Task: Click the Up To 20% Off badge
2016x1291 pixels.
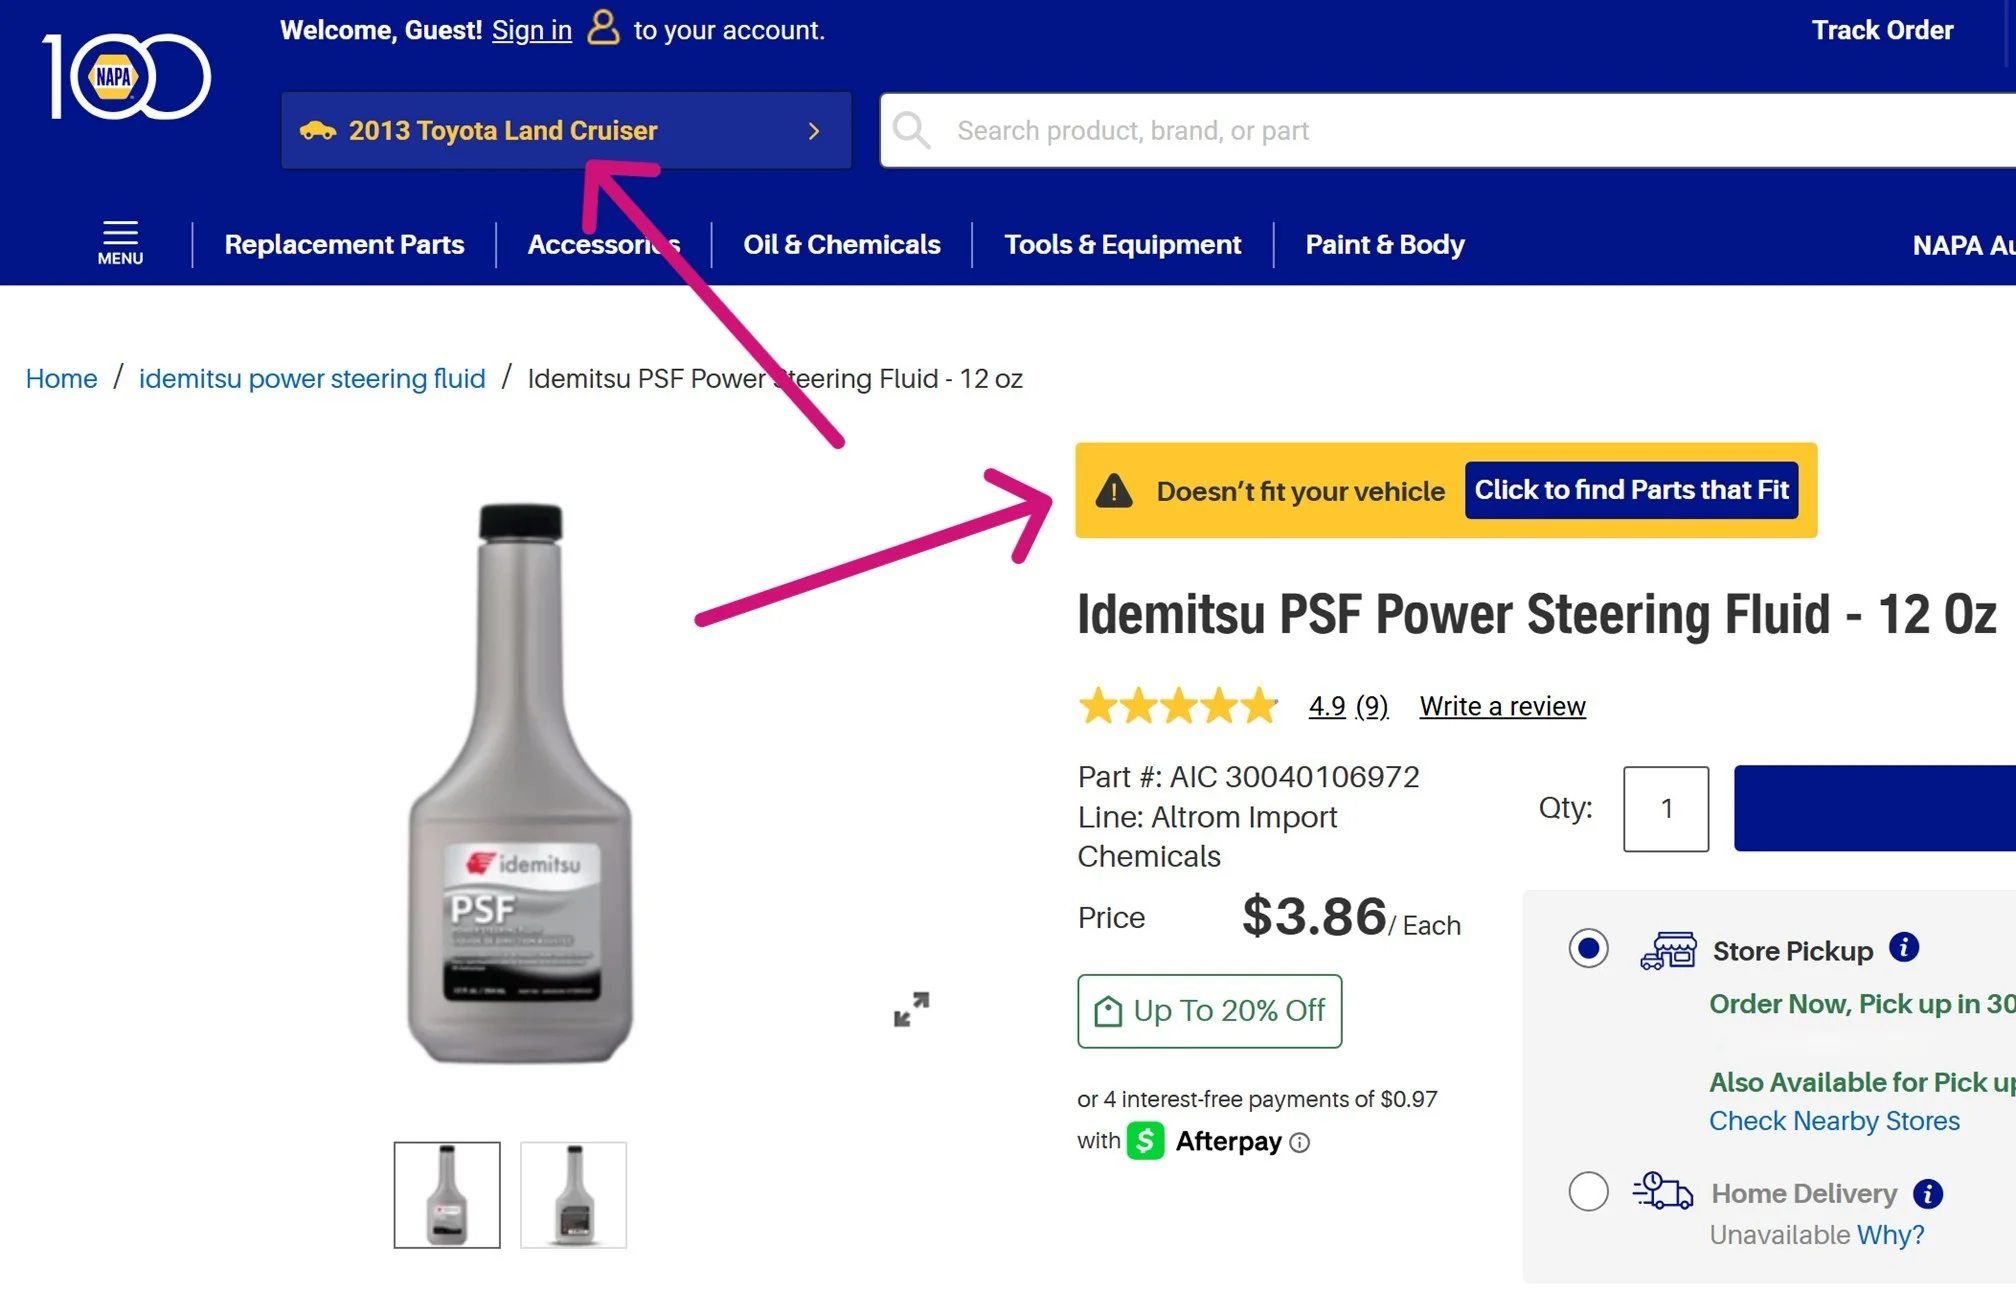Action: 1209,1011
